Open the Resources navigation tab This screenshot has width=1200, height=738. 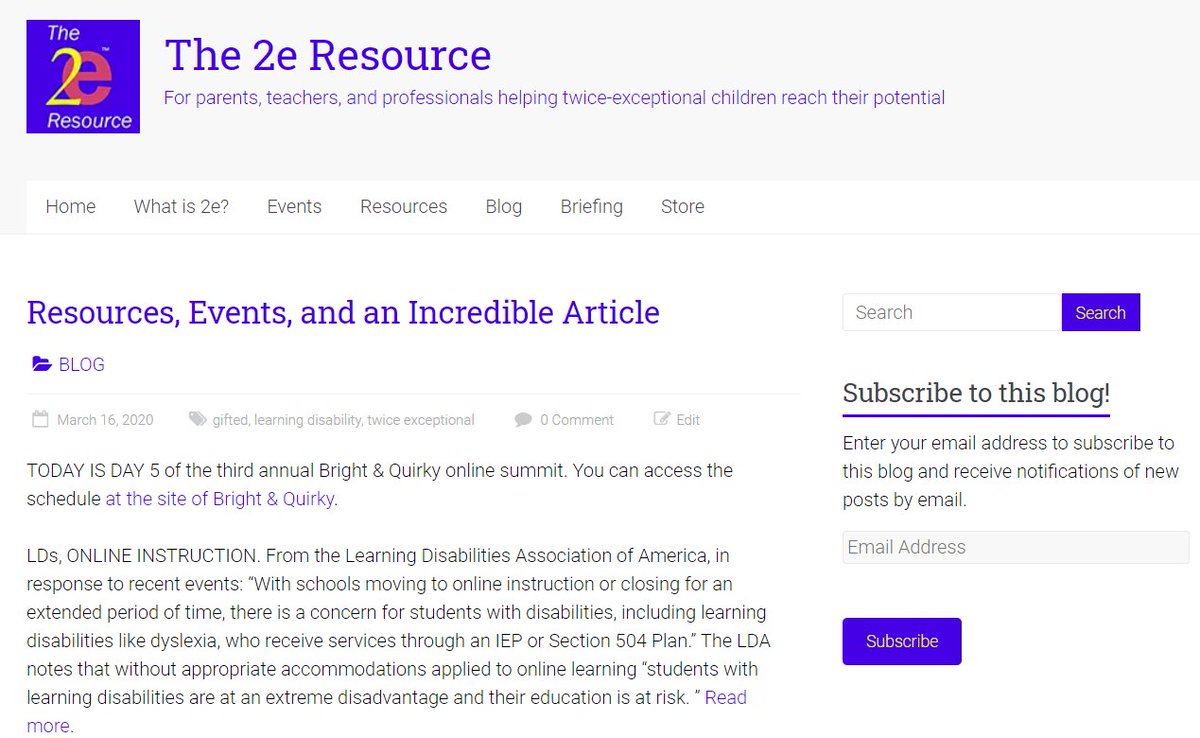coord(403,207)
